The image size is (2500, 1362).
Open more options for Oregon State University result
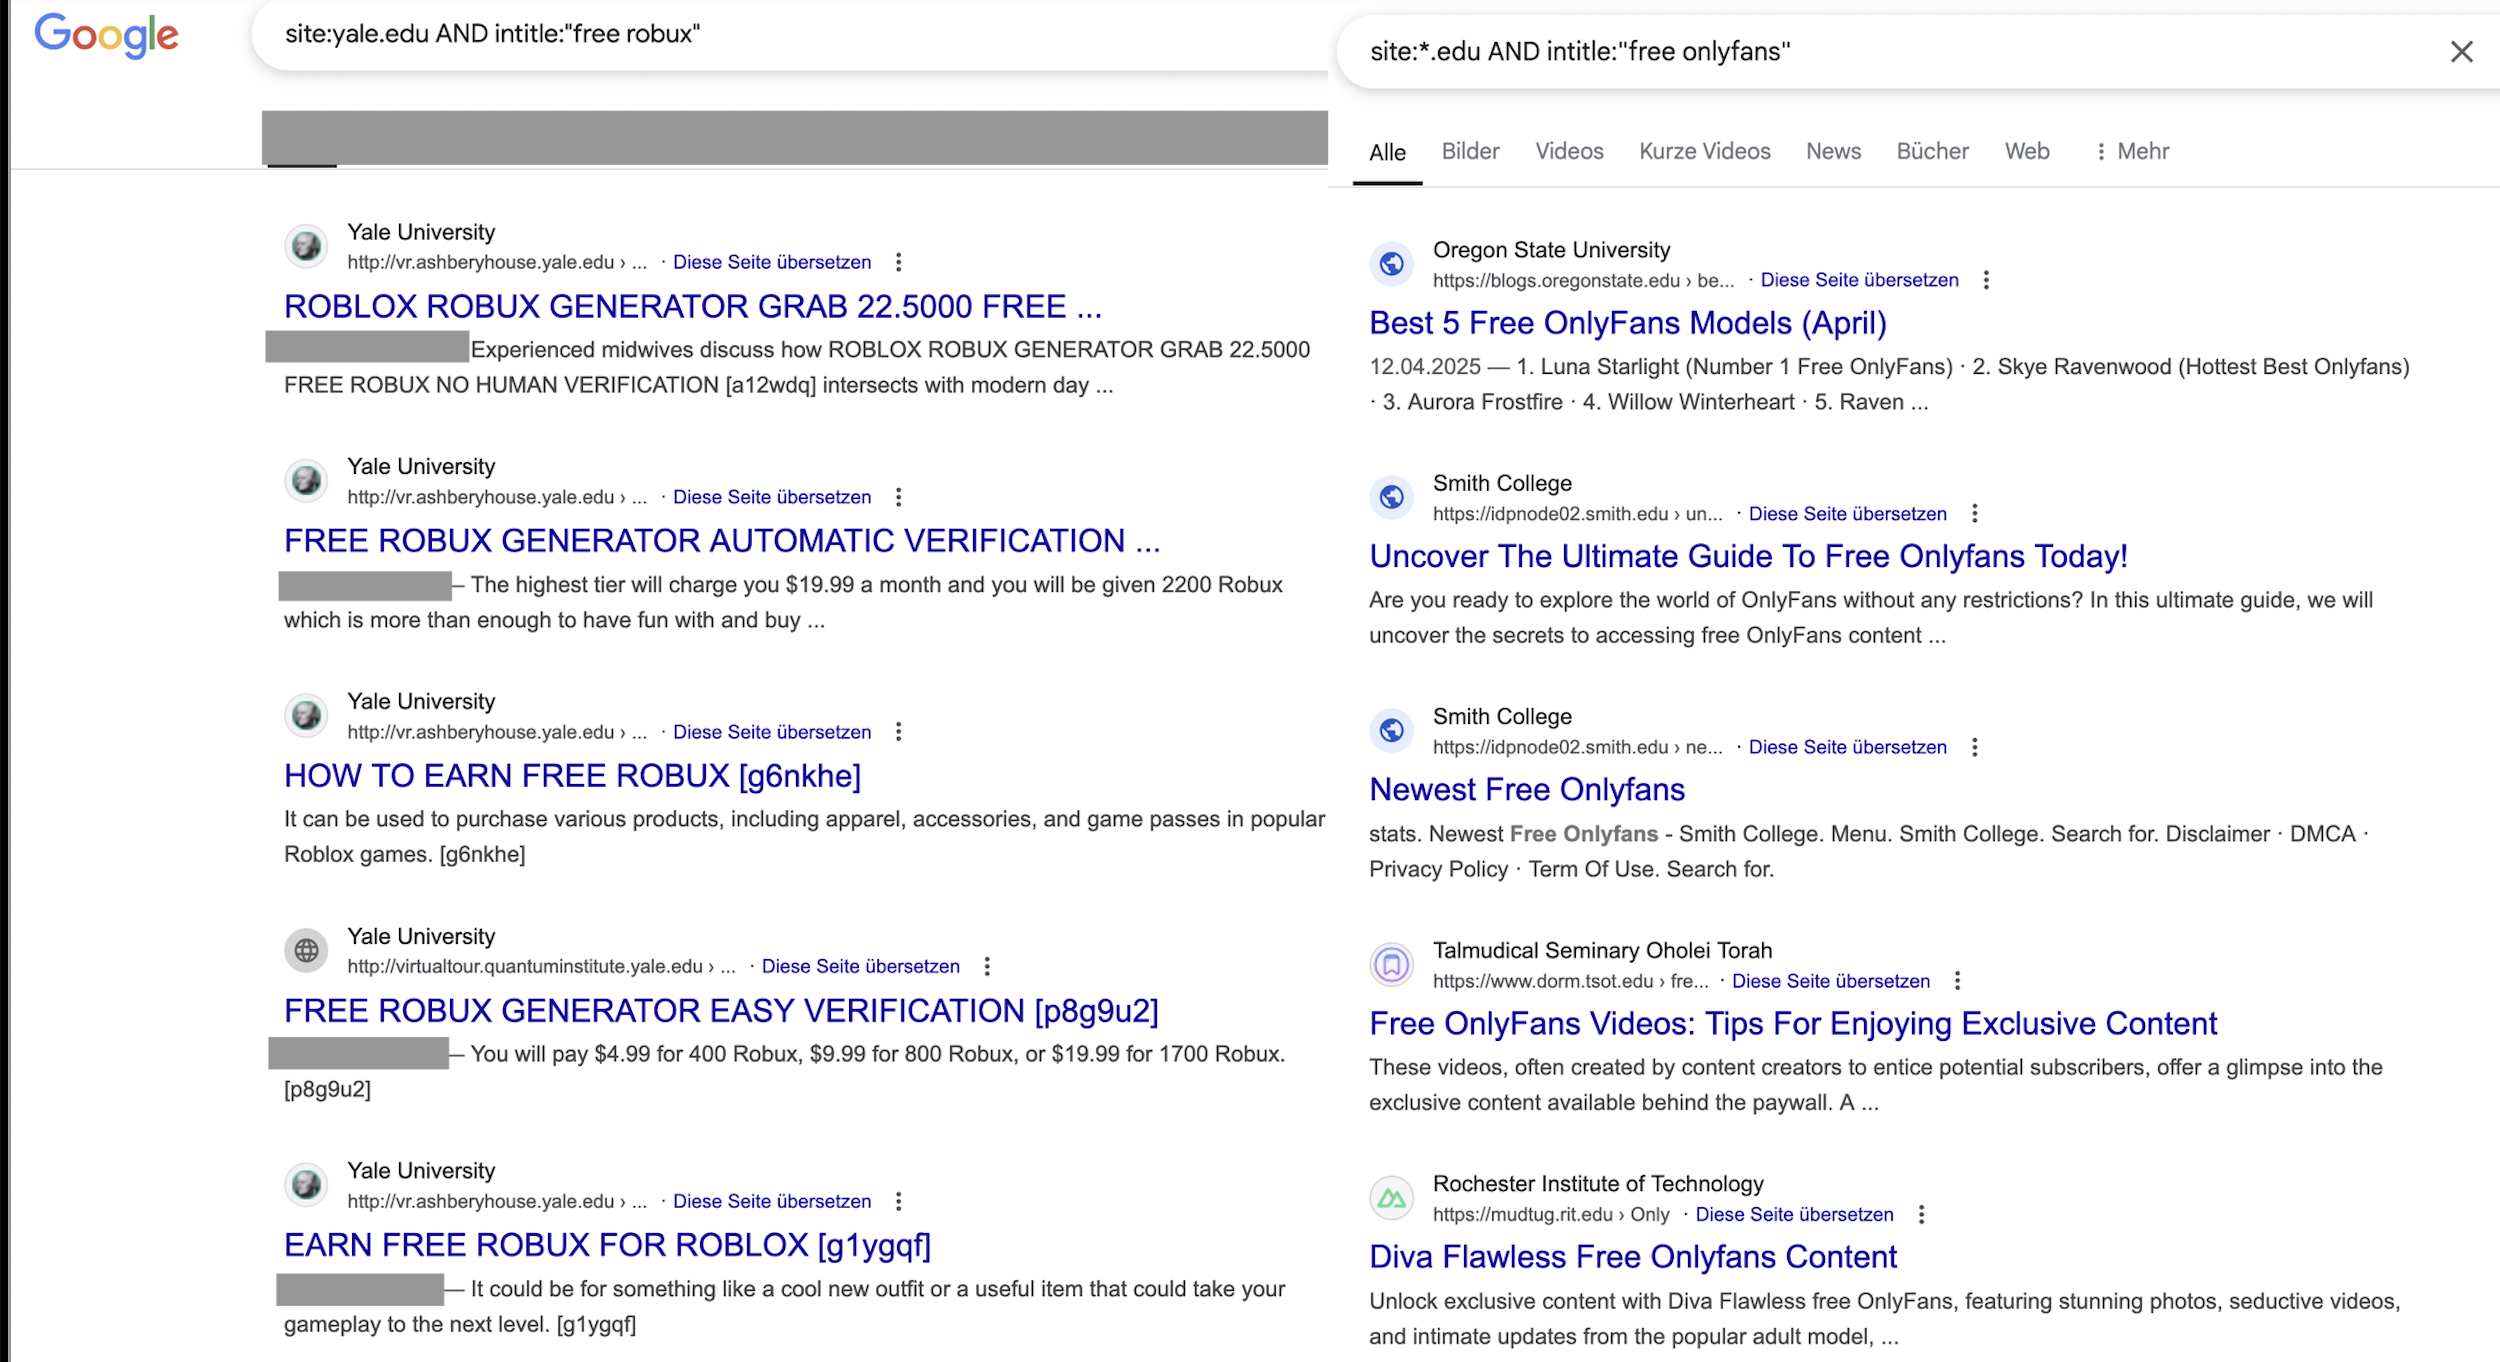point(1986,280)
